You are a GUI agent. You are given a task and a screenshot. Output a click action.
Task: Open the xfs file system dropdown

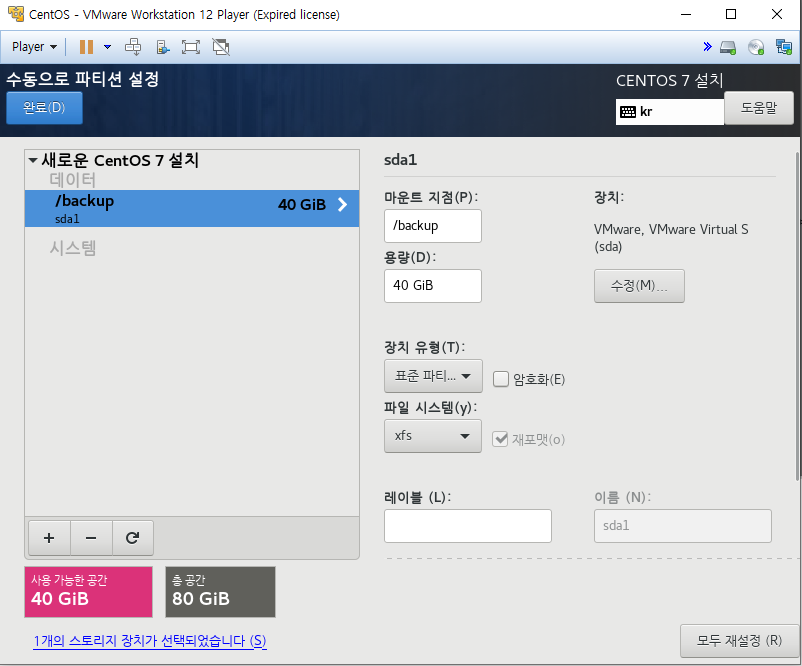pyautogui.click(x=433, y=436)
